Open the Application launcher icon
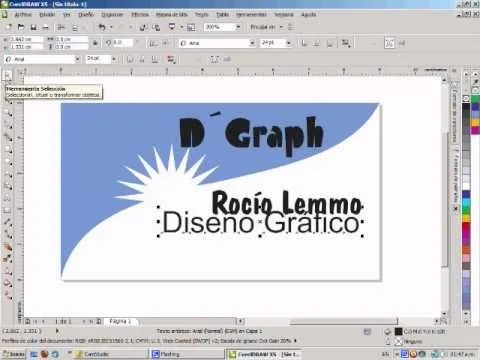The image size is (480, 360). [172, 27]
